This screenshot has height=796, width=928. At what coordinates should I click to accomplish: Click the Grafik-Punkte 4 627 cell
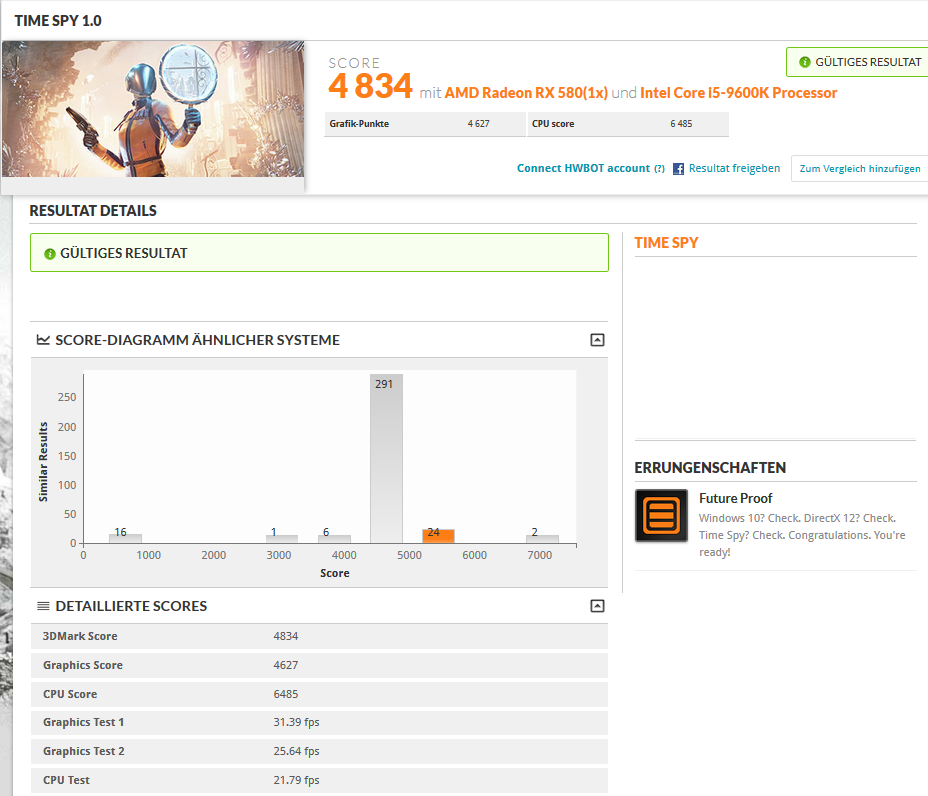pyautogui.click(x=425, y=124)
